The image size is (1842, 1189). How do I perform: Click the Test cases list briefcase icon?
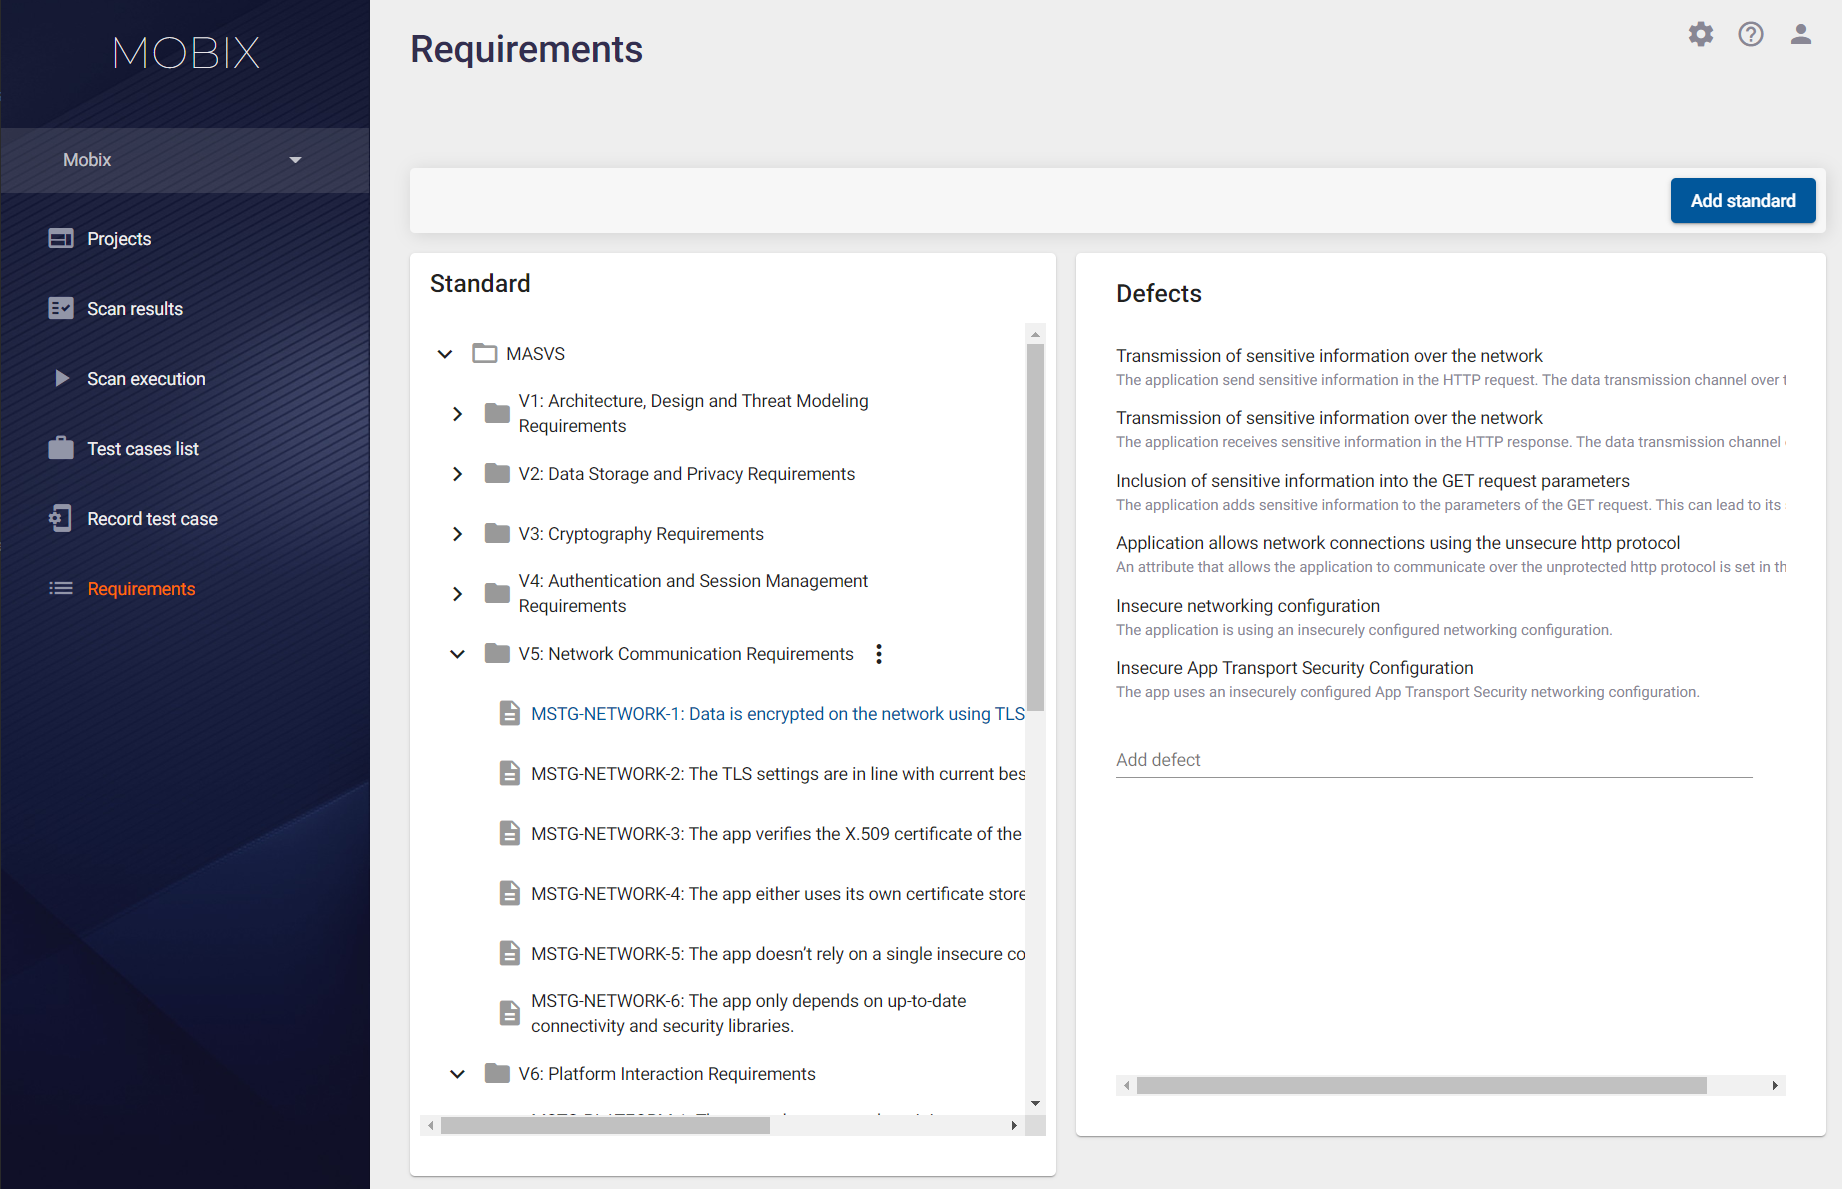(61, 448)
